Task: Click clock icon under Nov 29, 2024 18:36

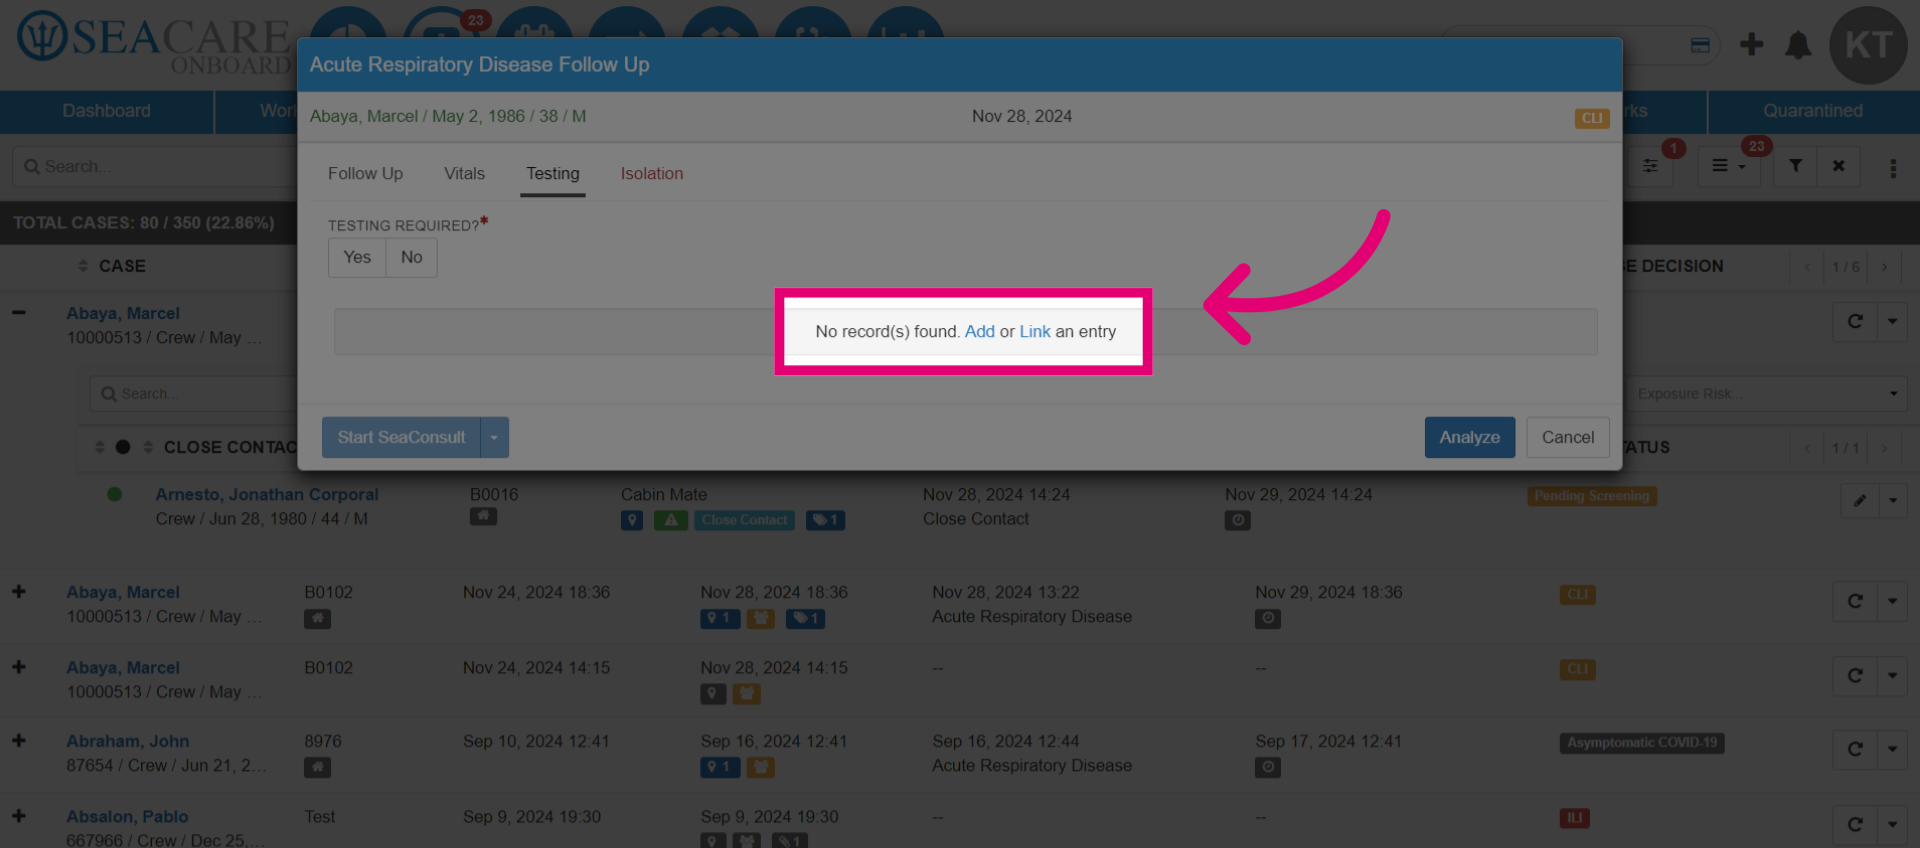Action: 1268,618
